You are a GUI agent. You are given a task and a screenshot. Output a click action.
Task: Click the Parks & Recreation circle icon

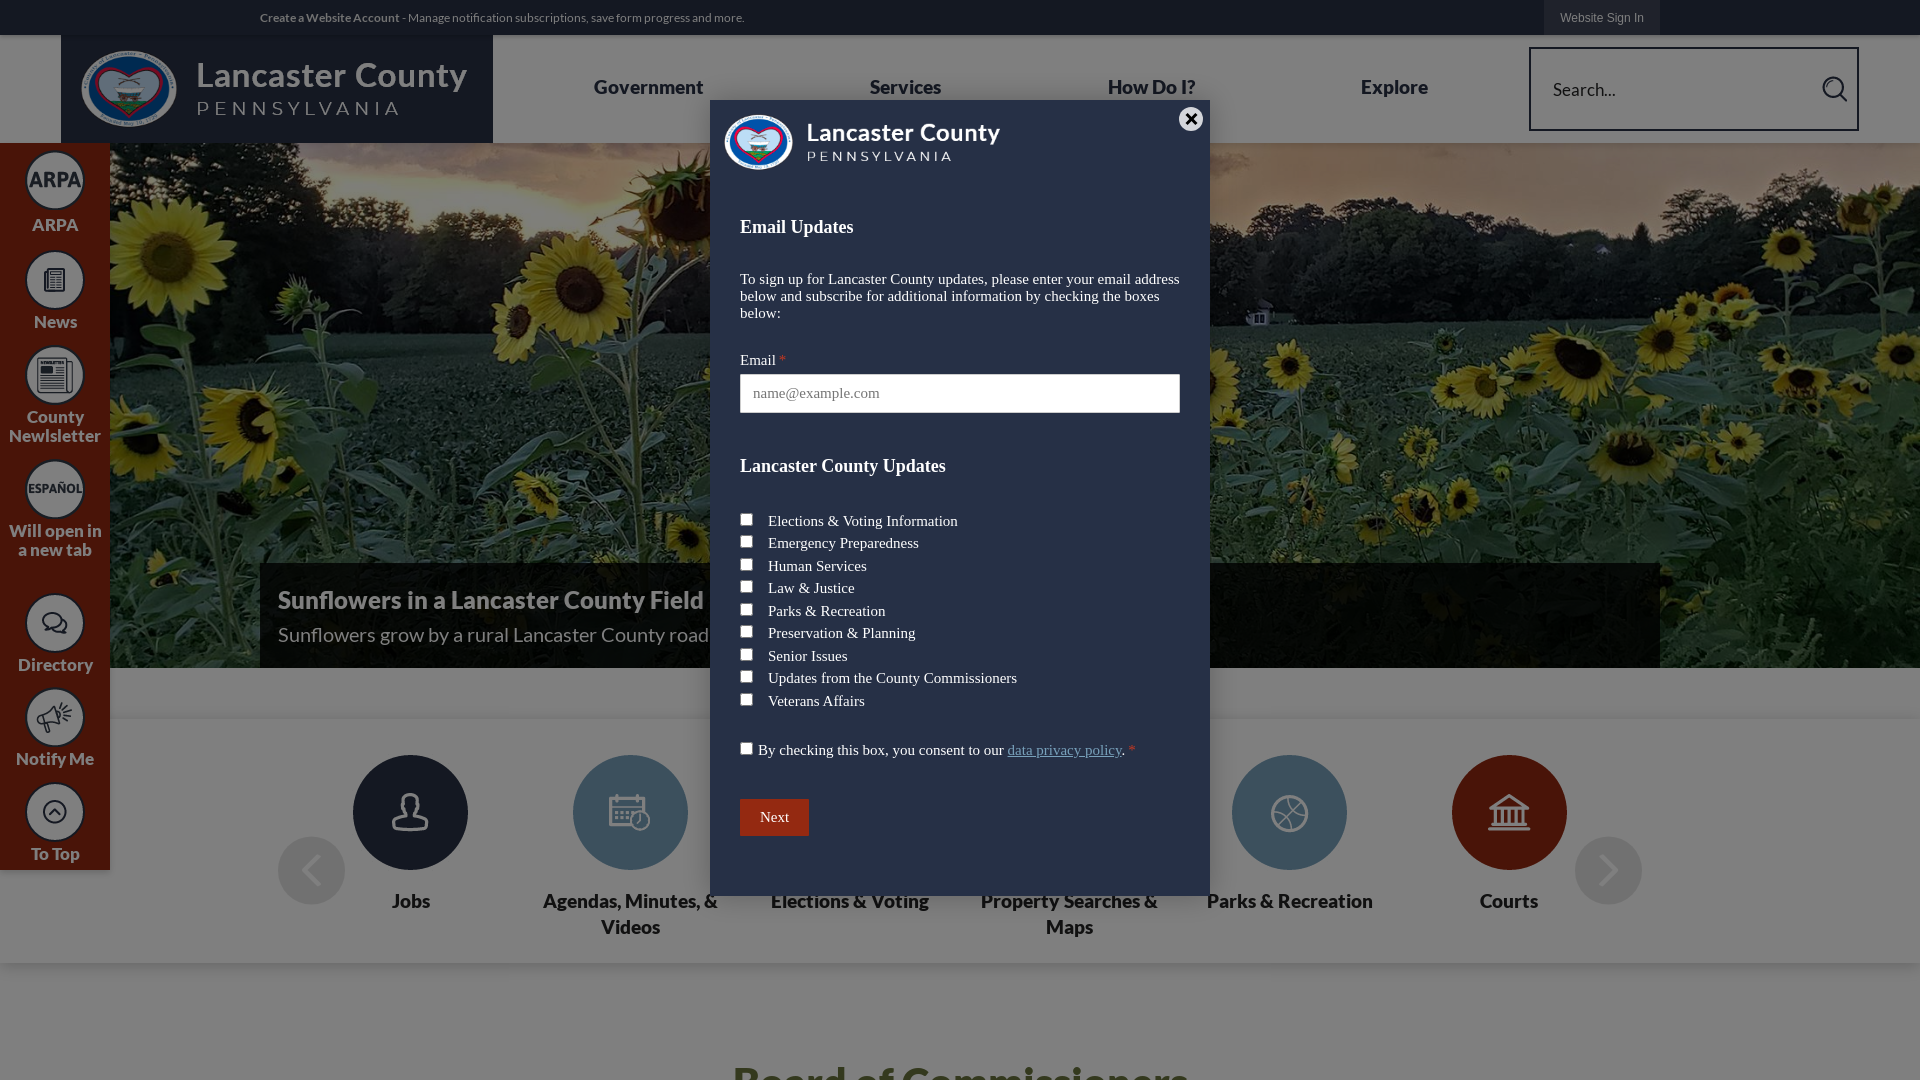point(1289,812)
